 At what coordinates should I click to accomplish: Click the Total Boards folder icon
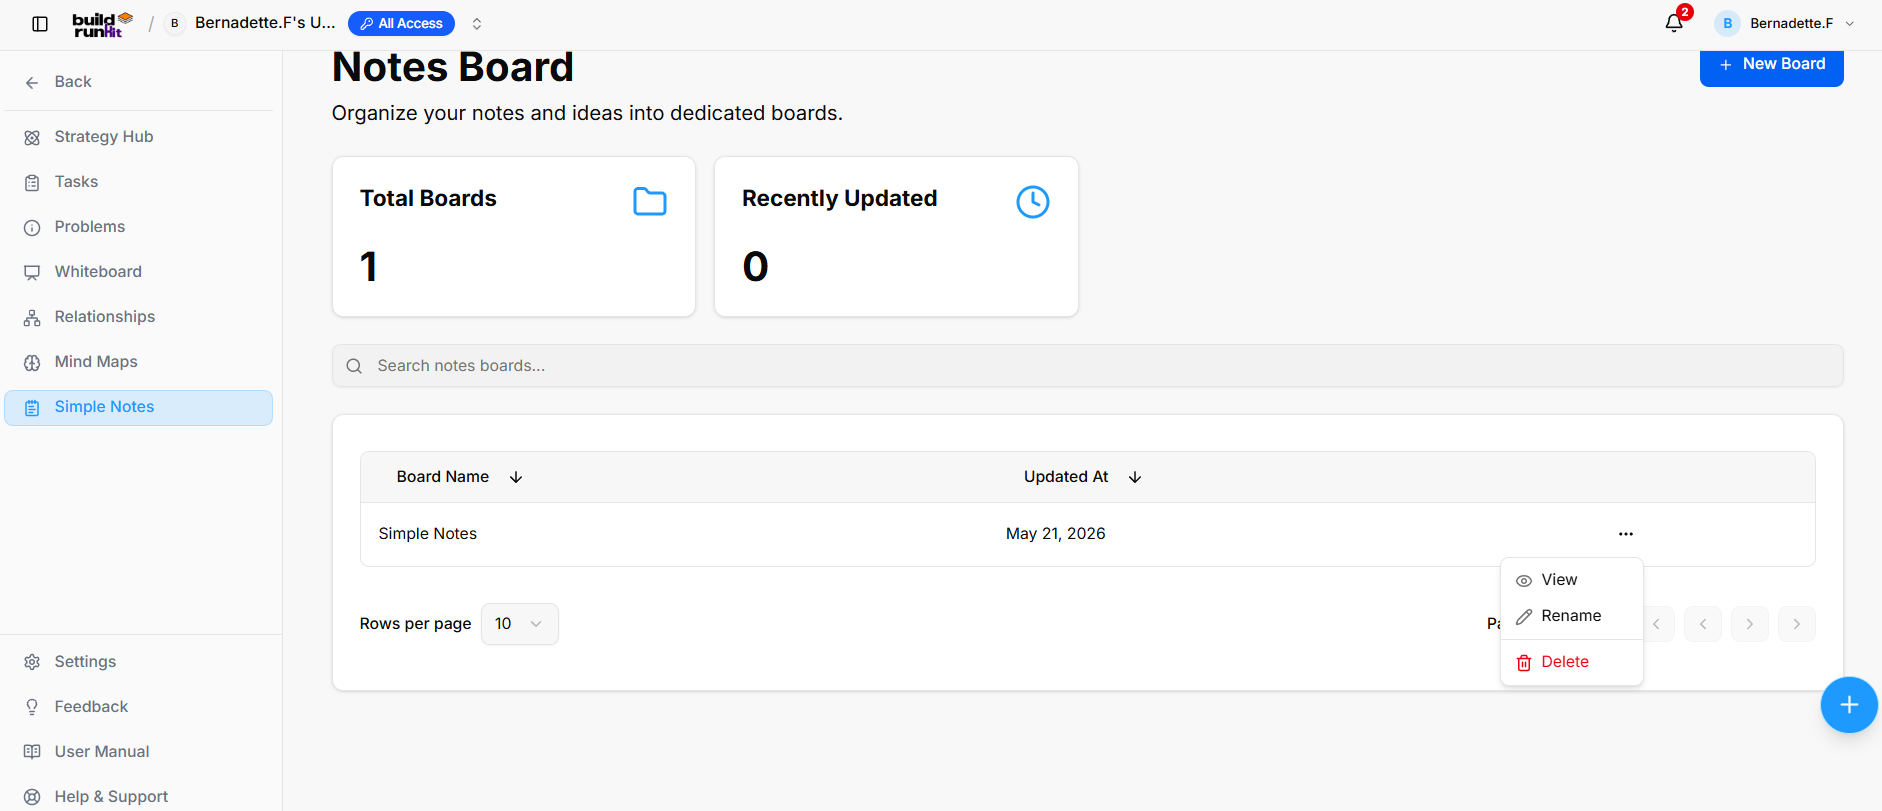pyautogui.click(x=650, y=201)
